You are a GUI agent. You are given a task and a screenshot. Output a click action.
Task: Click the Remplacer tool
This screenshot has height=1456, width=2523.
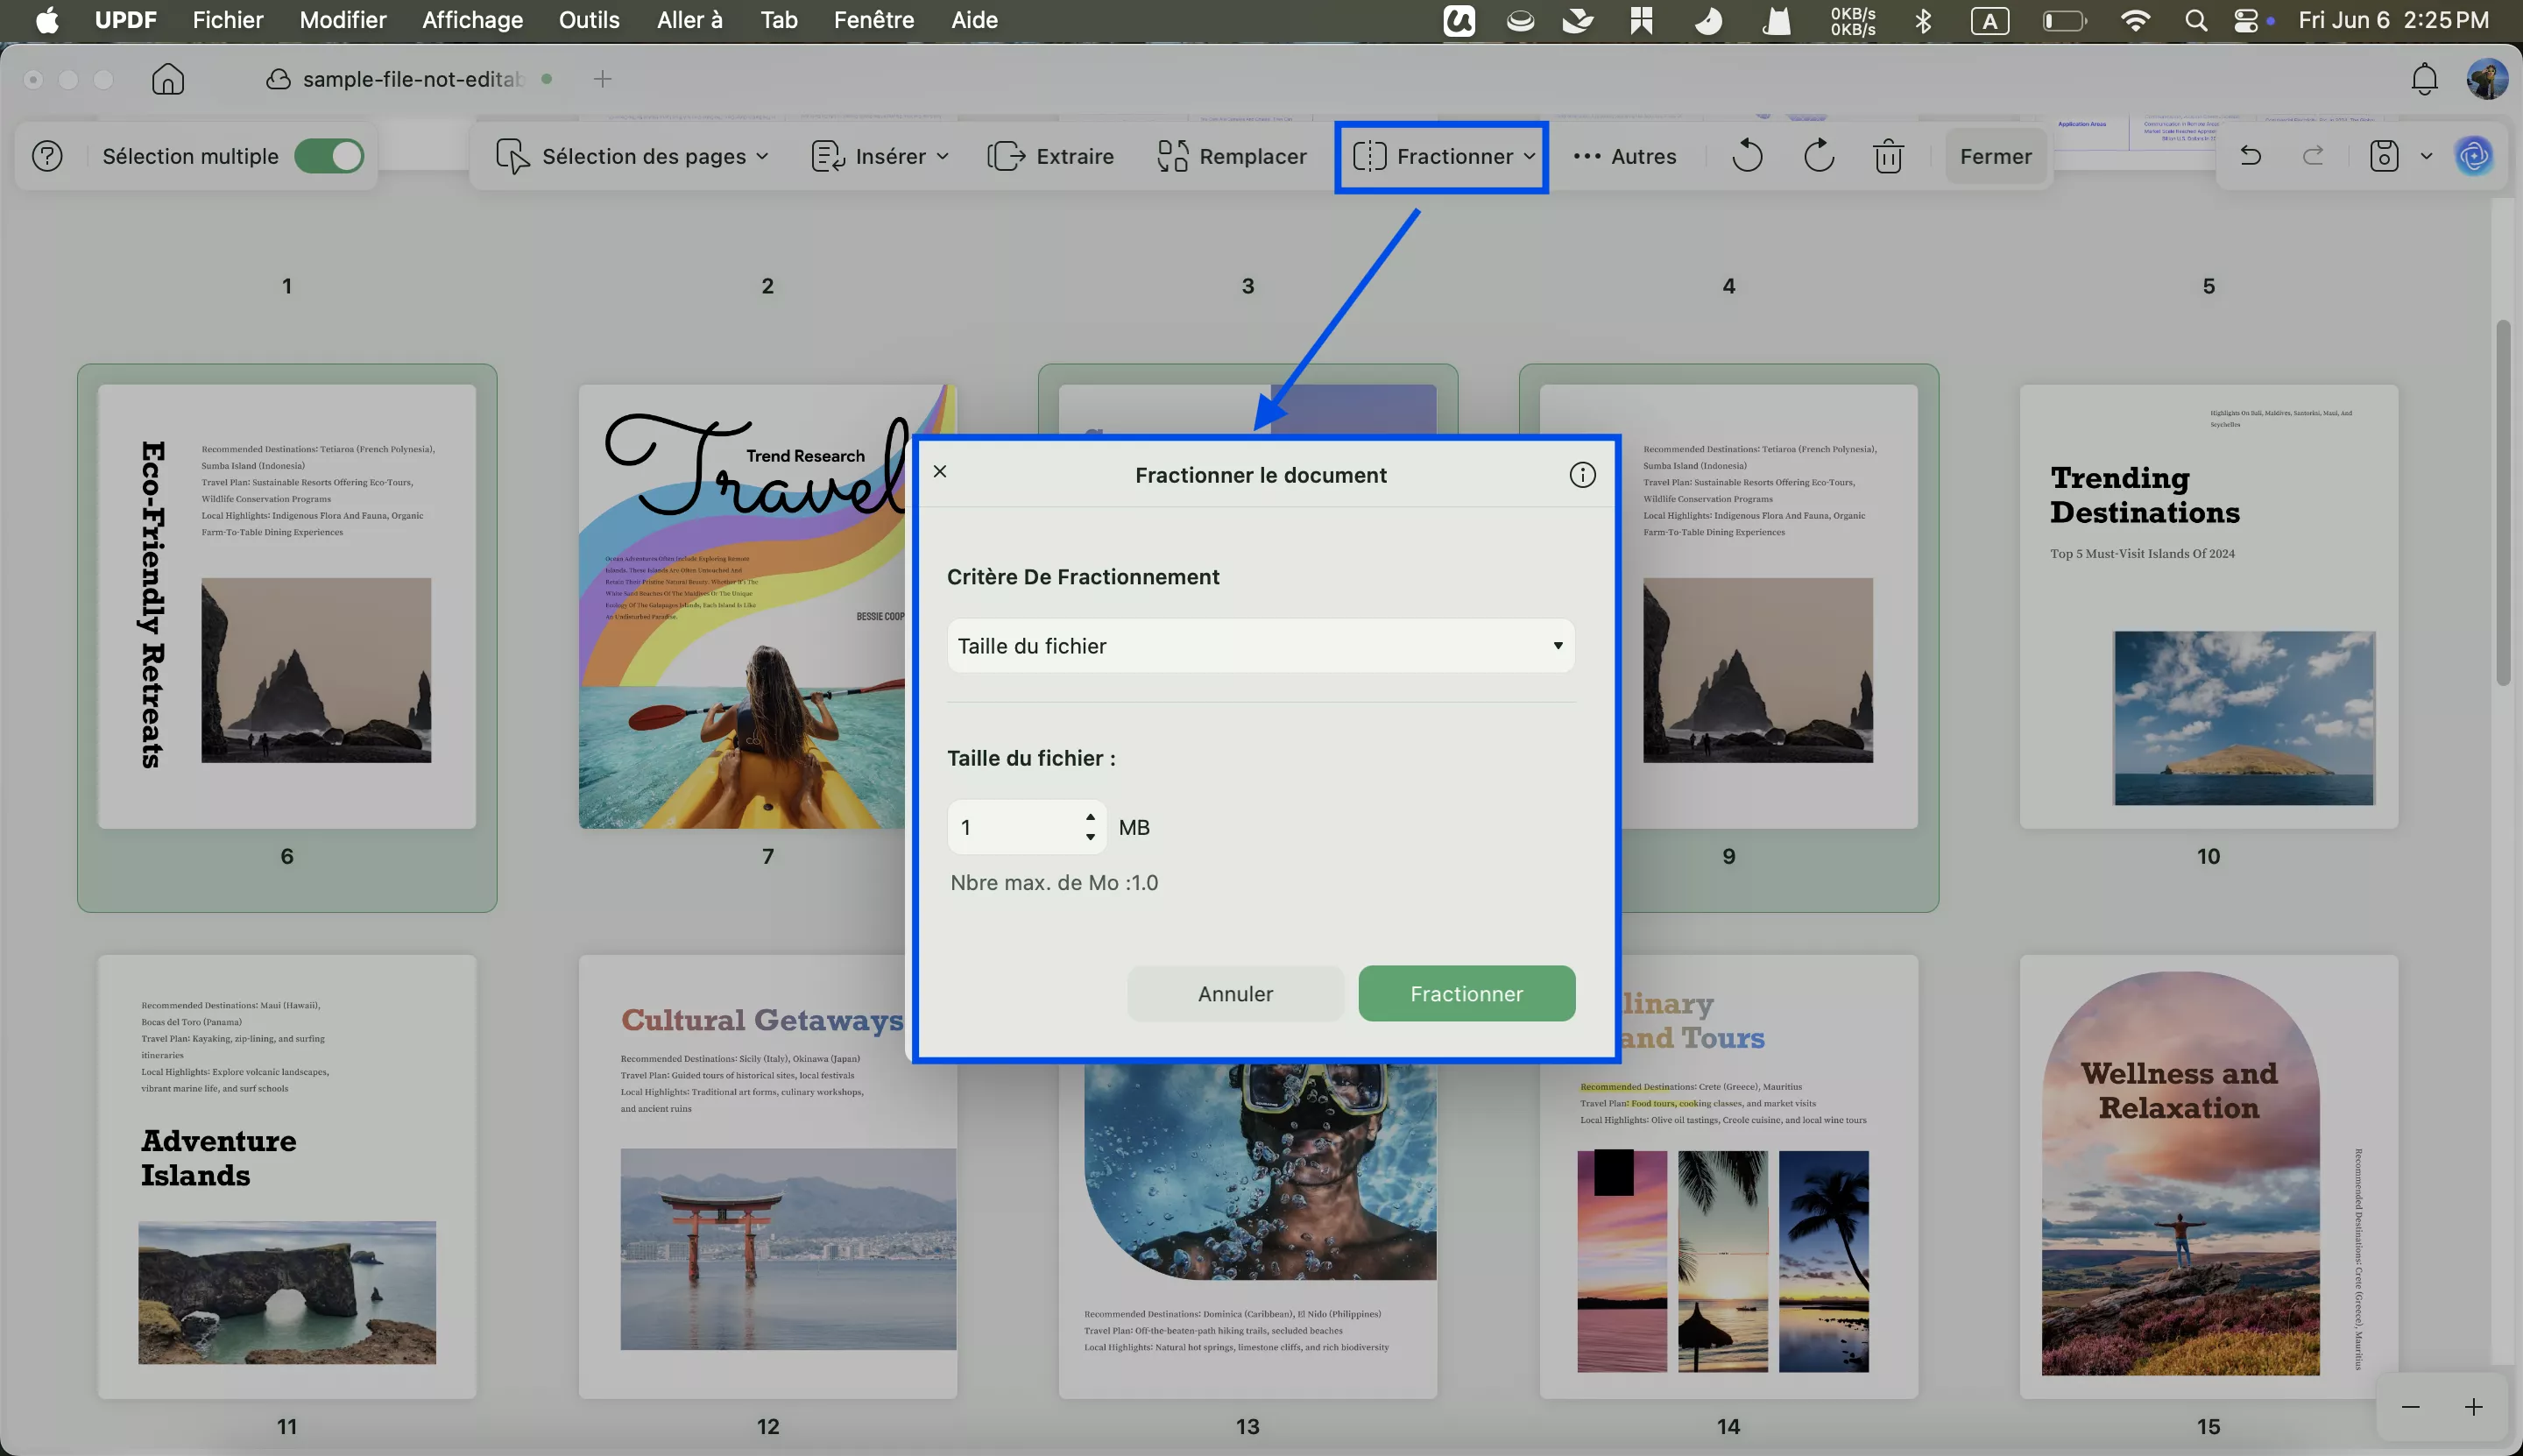pyautogui.click(x=1232, y=156)
